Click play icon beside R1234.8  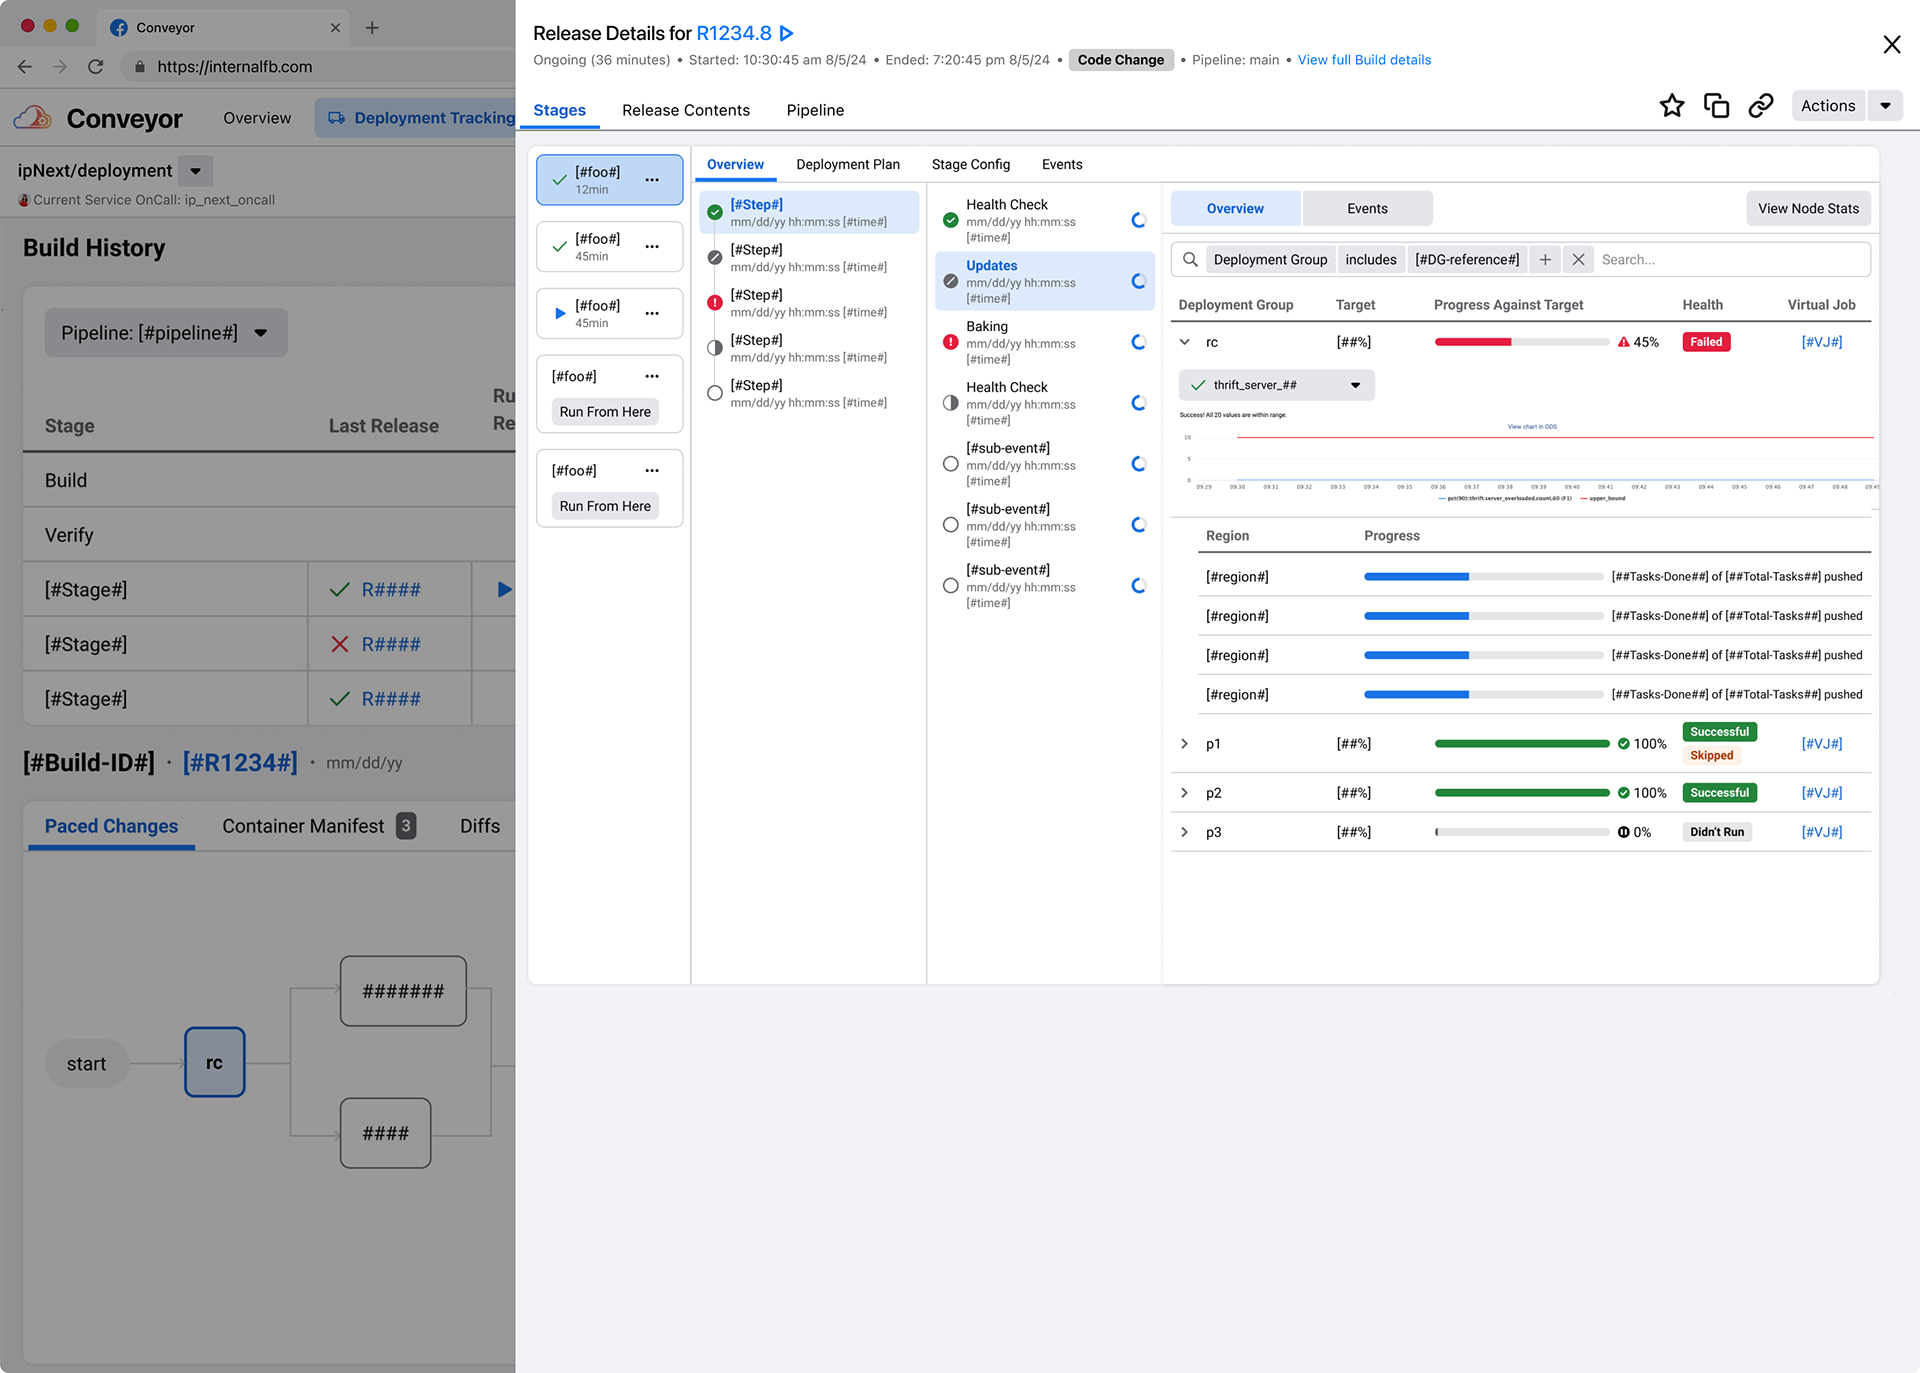[x=787, y=33]
